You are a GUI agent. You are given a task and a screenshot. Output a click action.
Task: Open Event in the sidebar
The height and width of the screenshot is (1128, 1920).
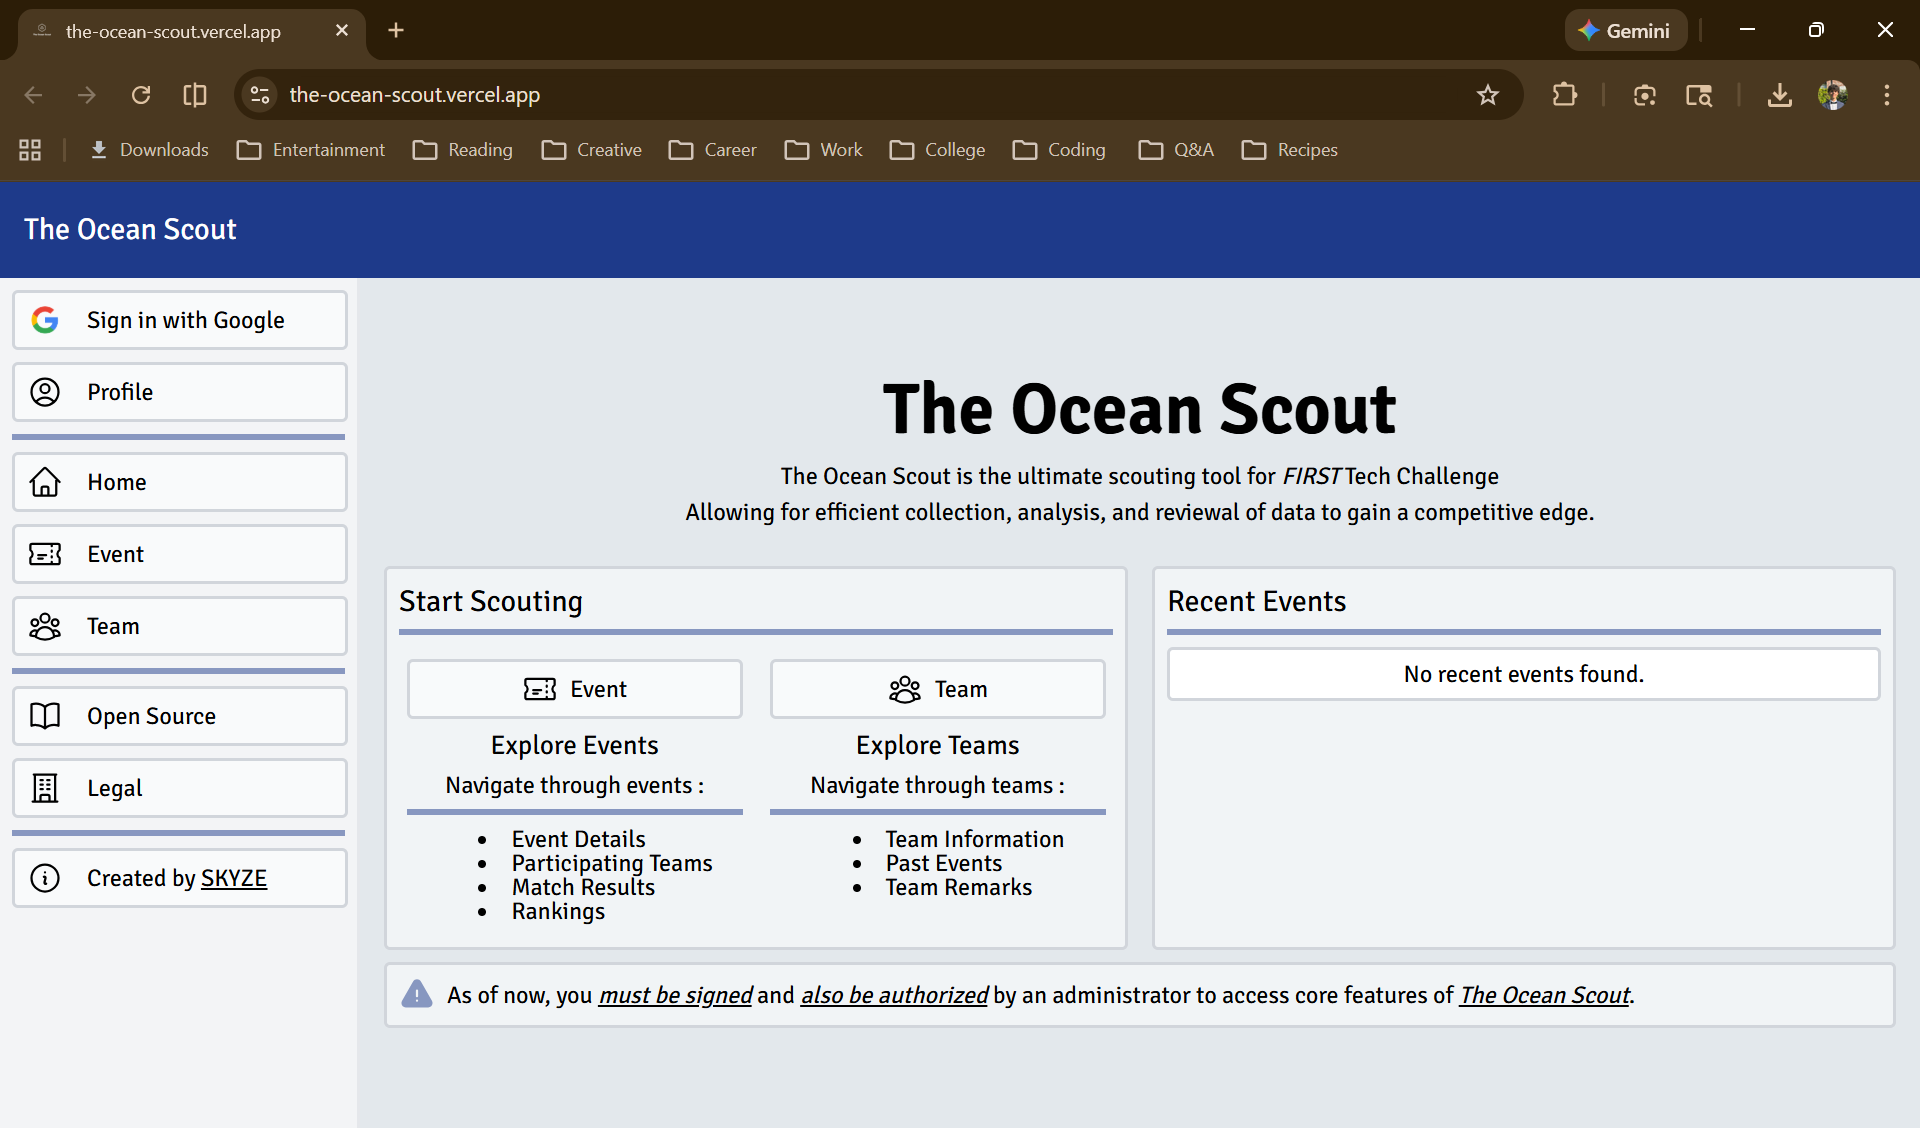(x=180, y=554)
